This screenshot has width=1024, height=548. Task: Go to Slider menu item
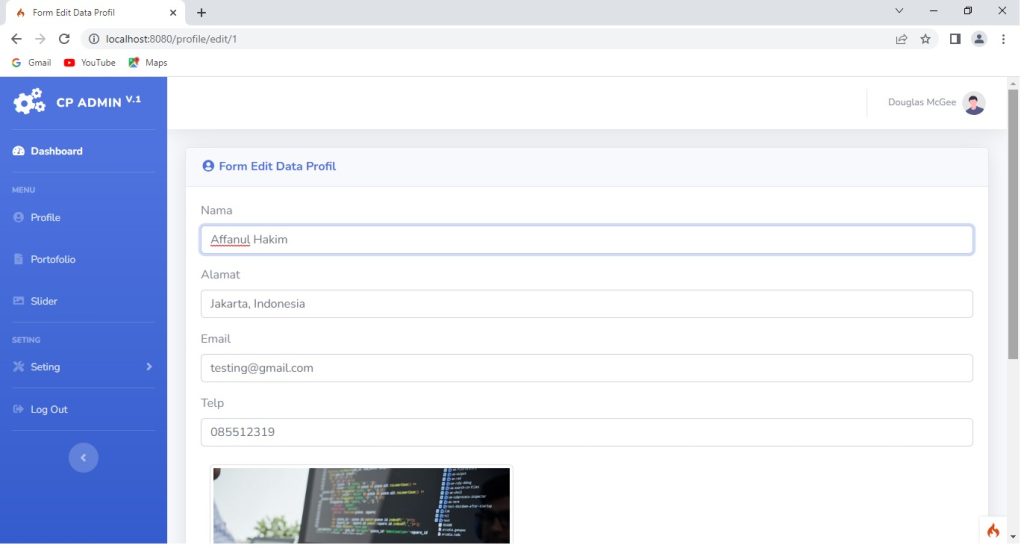(43, 301)
